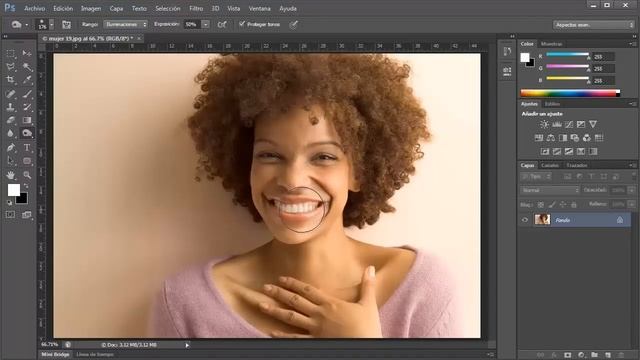Open the Opacidad slider arrow
Viewport: 640px width, 360px height.
coord(631,190)
